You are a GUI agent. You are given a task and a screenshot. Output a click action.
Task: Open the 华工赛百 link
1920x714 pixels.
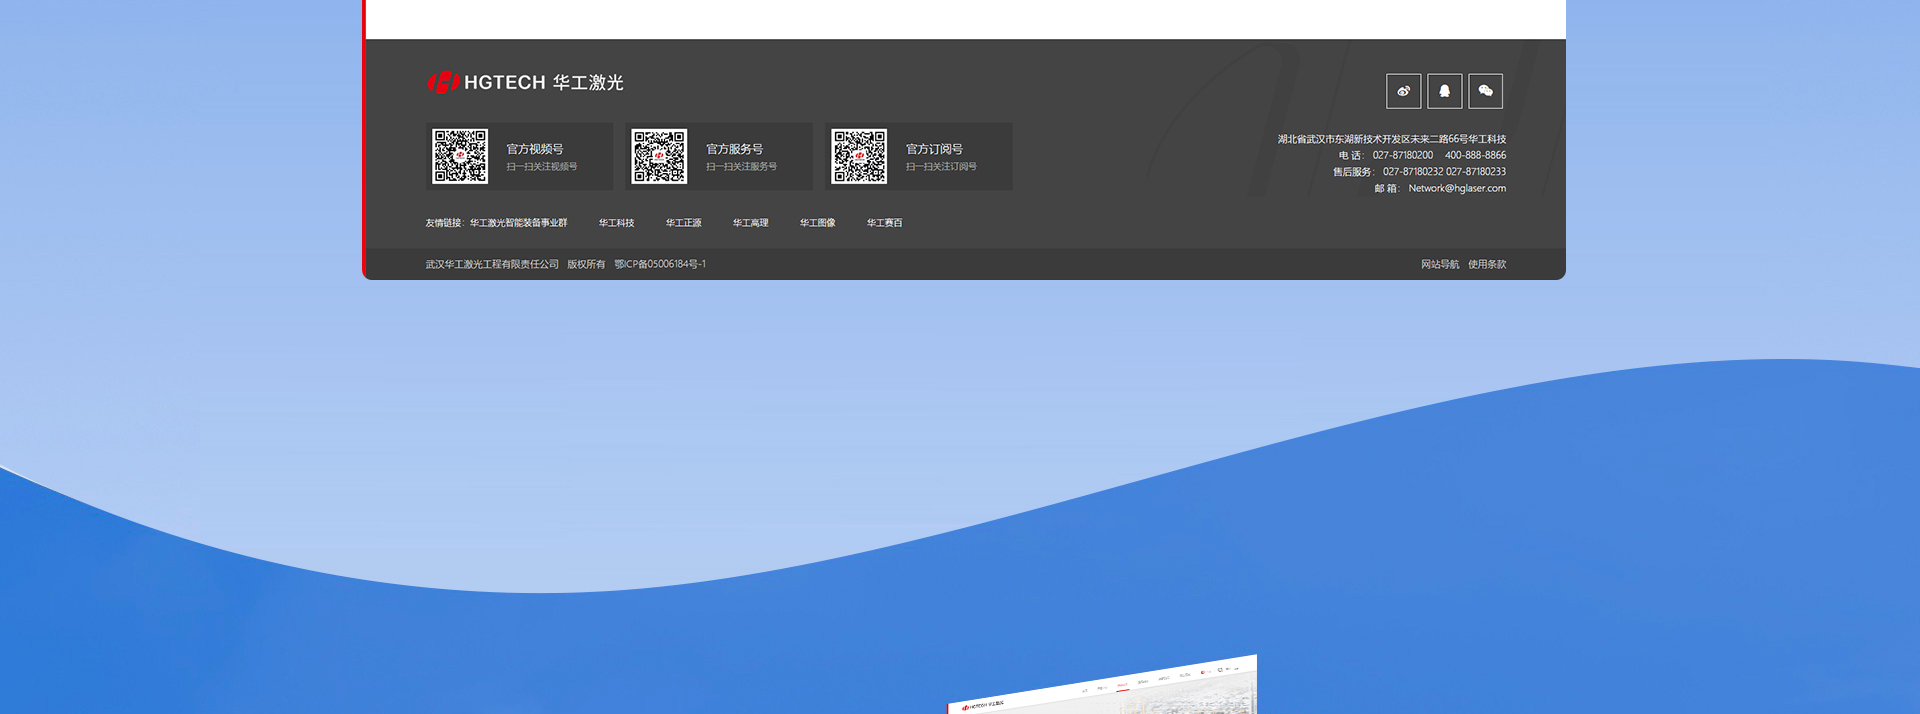click(x=884, y=223)
